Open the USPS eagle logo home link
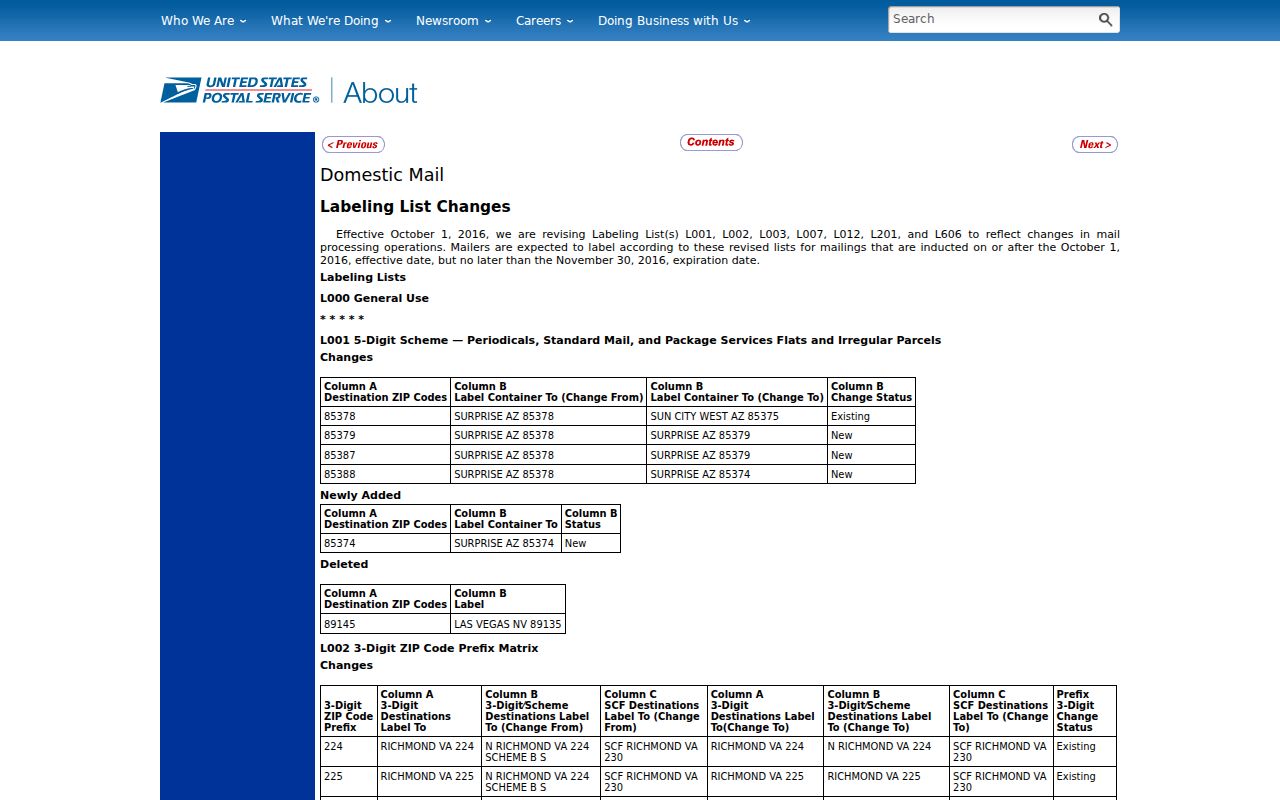The width and height of the screenshot is (1280, 800). click(240, 91)
